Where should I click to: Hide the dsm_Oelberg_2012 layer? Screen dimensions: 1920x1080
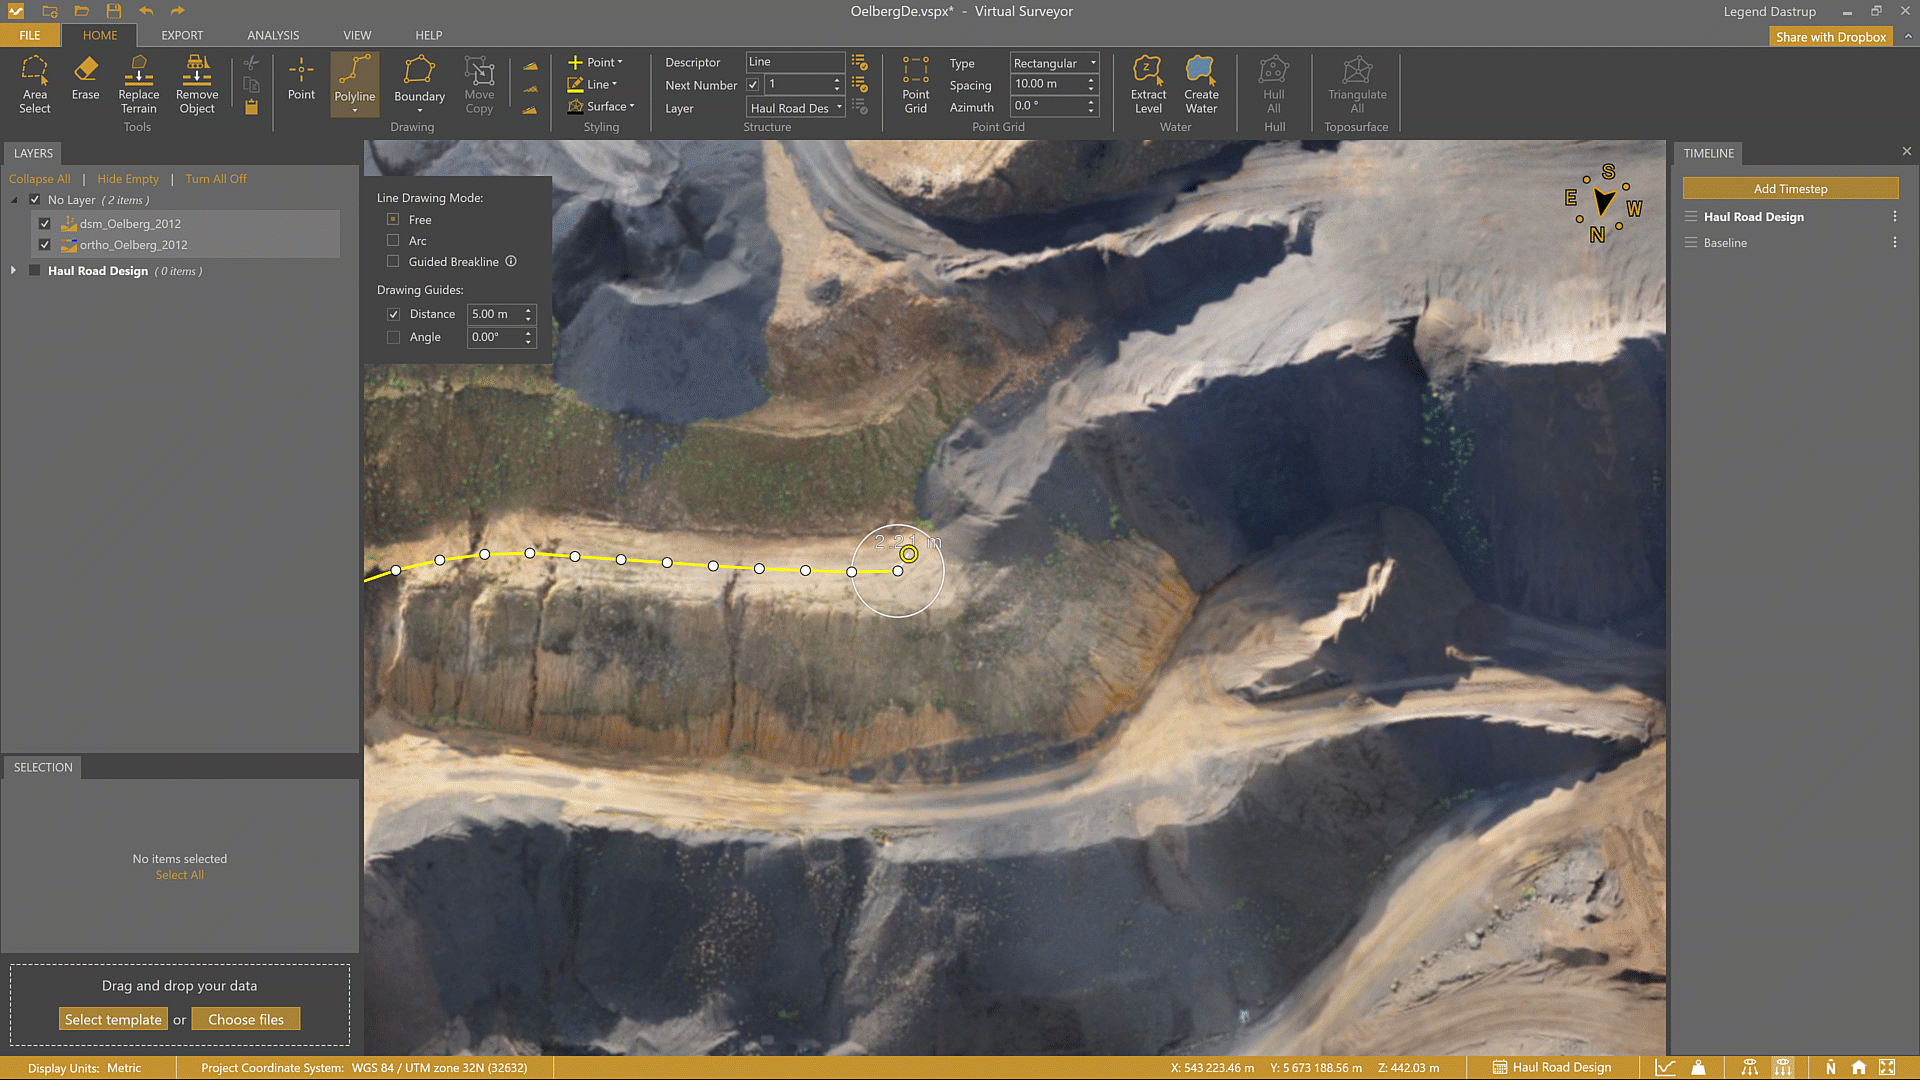45,224
